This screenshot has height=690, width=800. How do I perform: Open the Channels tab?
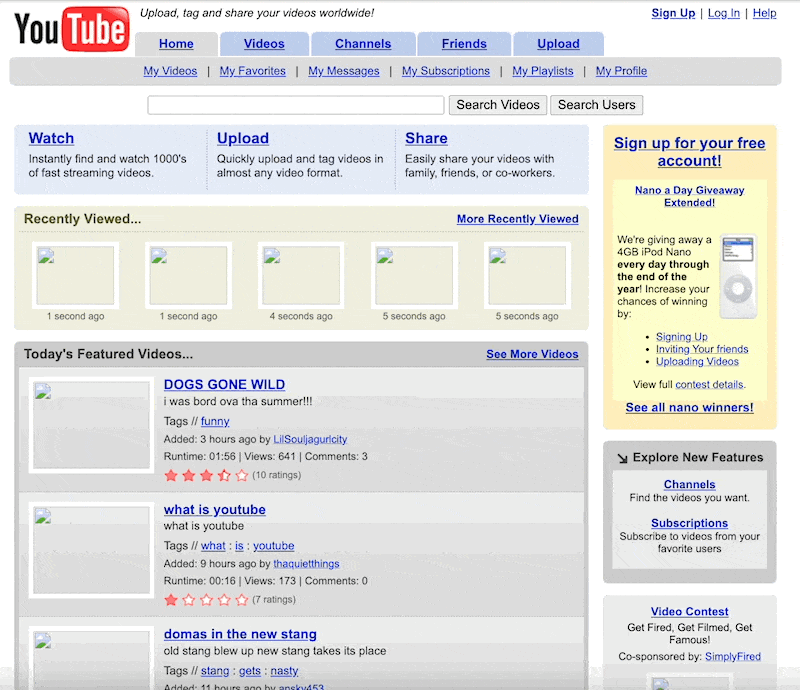coord(363,44)
